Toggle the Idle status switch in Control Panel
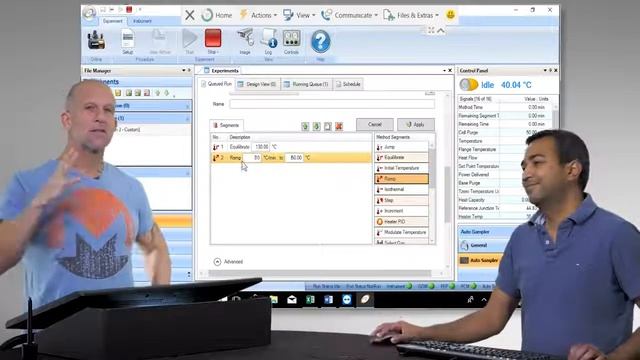The image size is (640, 360). (468, 85)
